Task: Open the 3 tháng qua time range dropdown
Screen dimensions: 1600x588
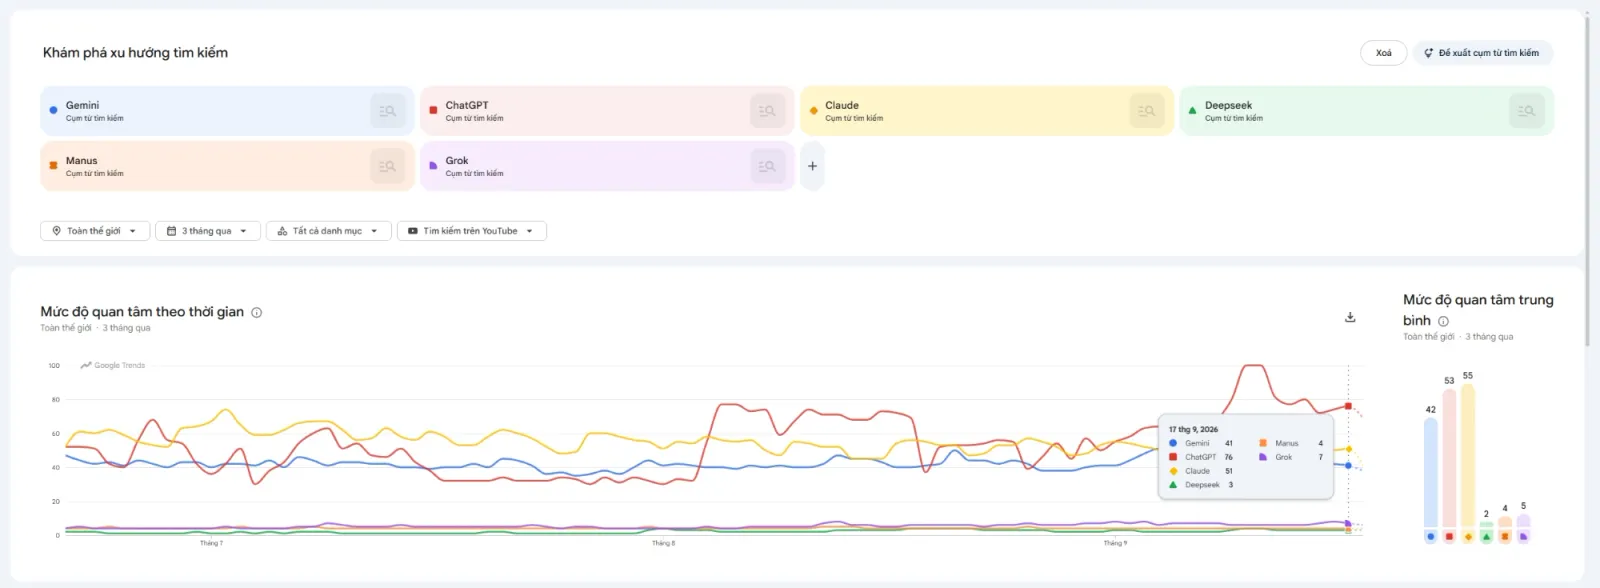Action: [208, 231]
